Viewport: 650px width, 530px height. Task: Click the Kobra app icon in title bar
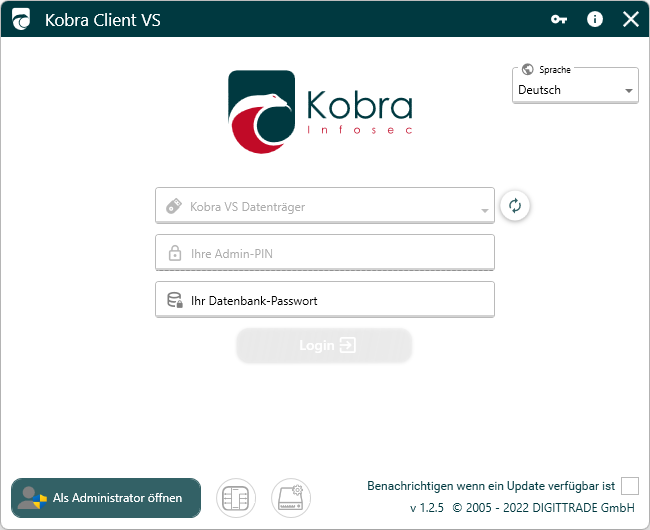coord(20,19)
